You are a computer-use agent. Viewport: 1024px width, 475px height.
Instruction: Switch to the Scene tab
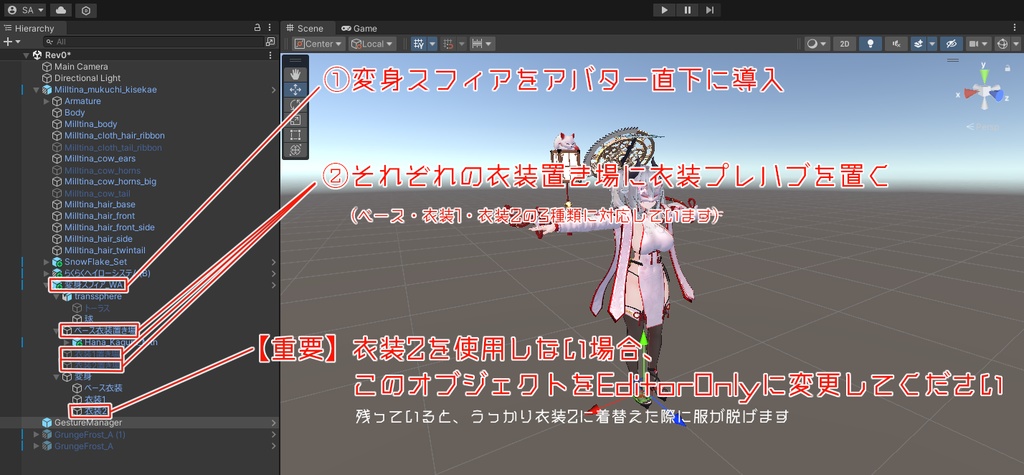pyautogui.click(x=310, y=28)
